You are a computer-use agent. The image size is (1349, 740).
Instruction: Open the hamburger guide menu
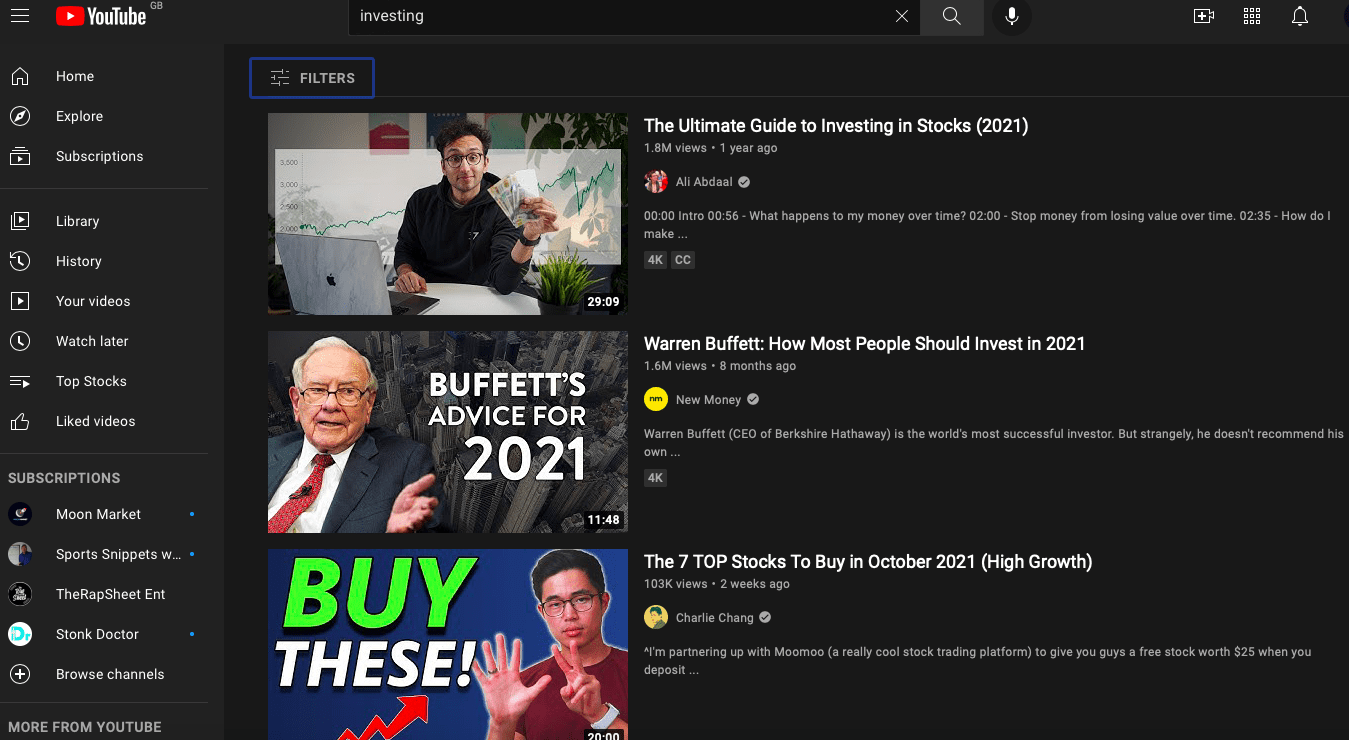(19, 16)
